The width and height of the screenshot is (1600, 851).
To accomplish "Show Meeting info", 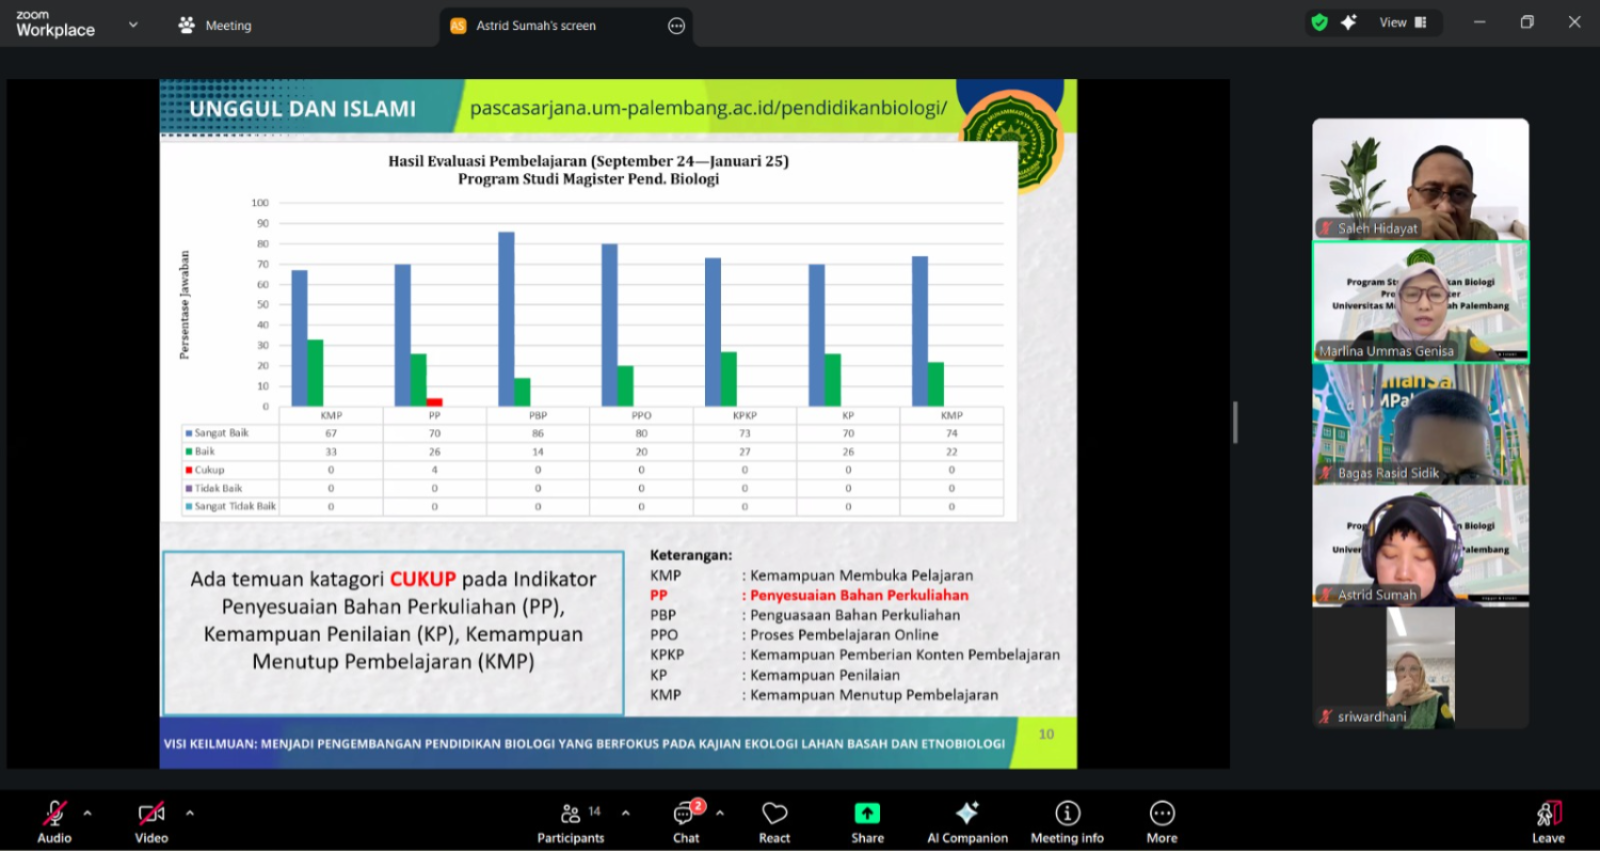I will click(x=1067, y=822).
